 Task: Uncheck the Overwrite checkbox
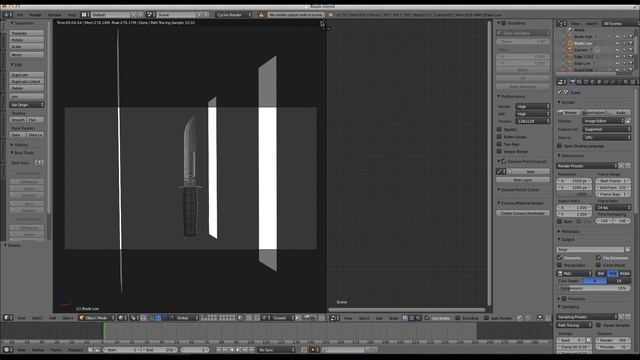click(x=560, y=258)
